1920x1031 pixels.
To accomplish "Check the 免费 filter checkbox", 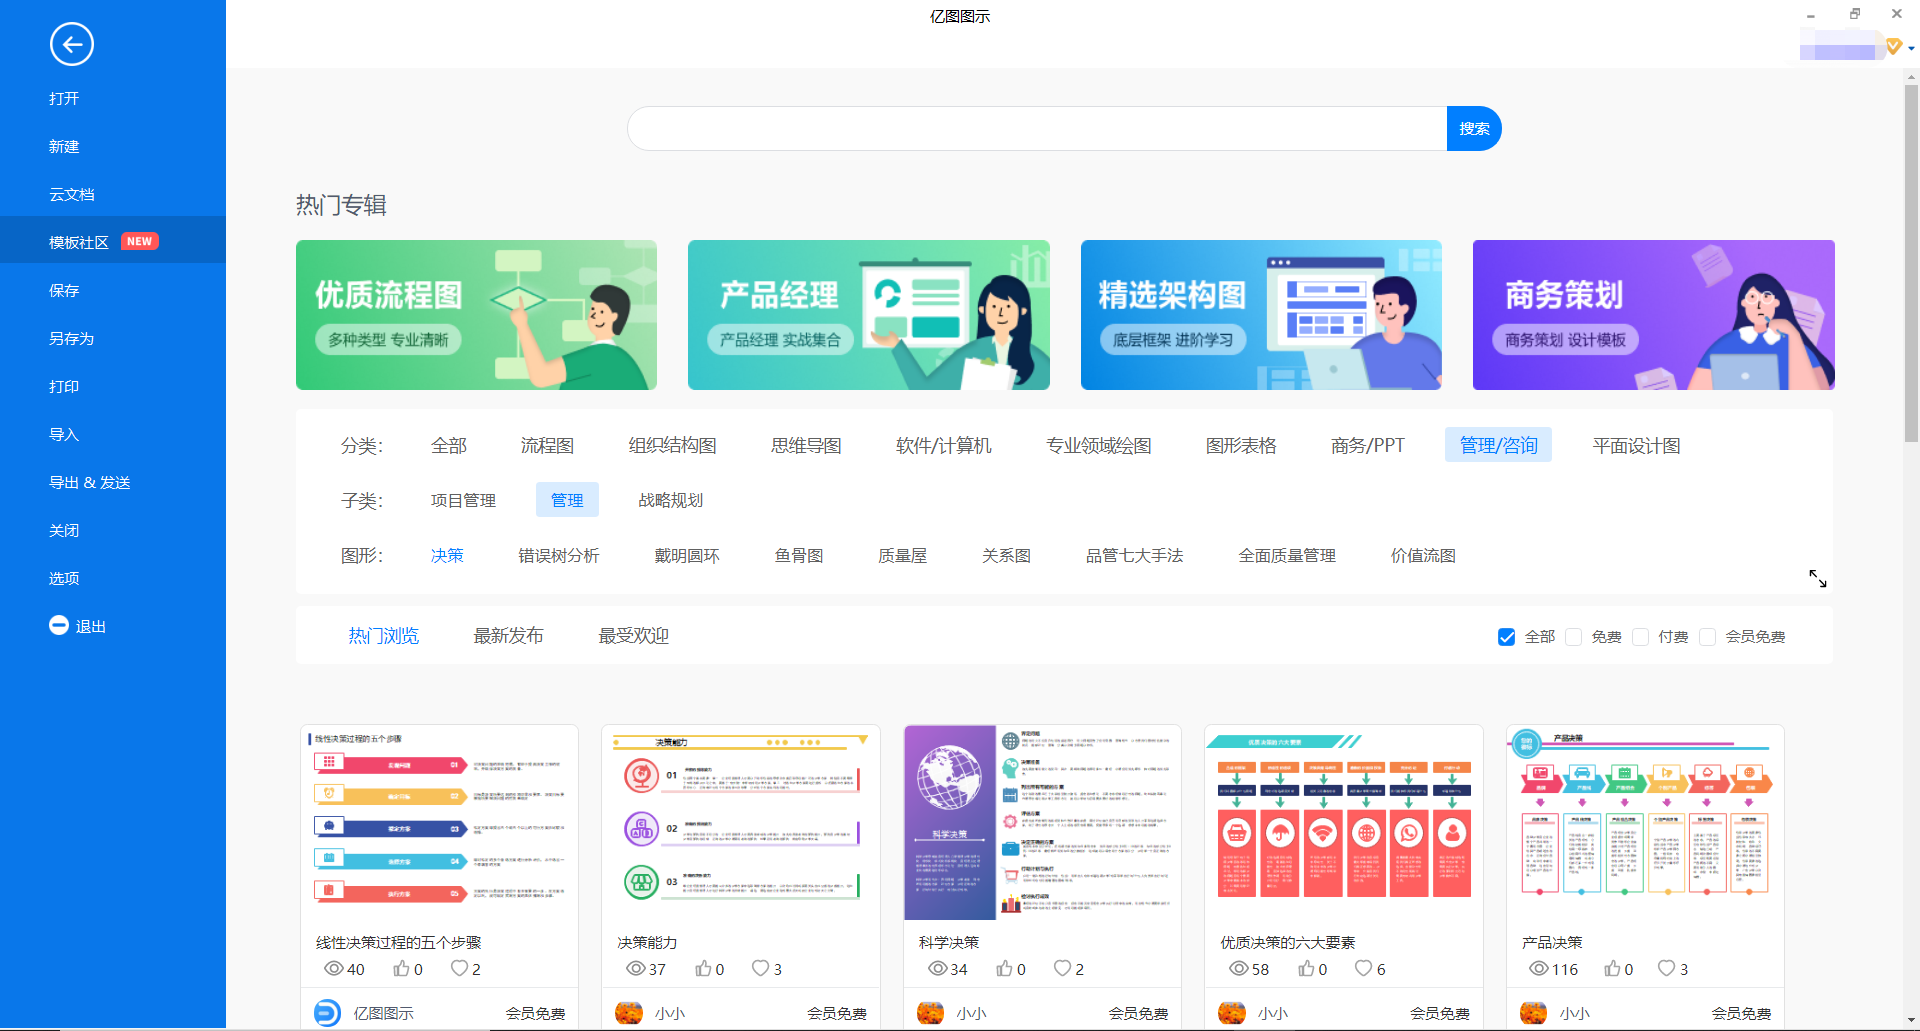I will tap(1573, 637).
